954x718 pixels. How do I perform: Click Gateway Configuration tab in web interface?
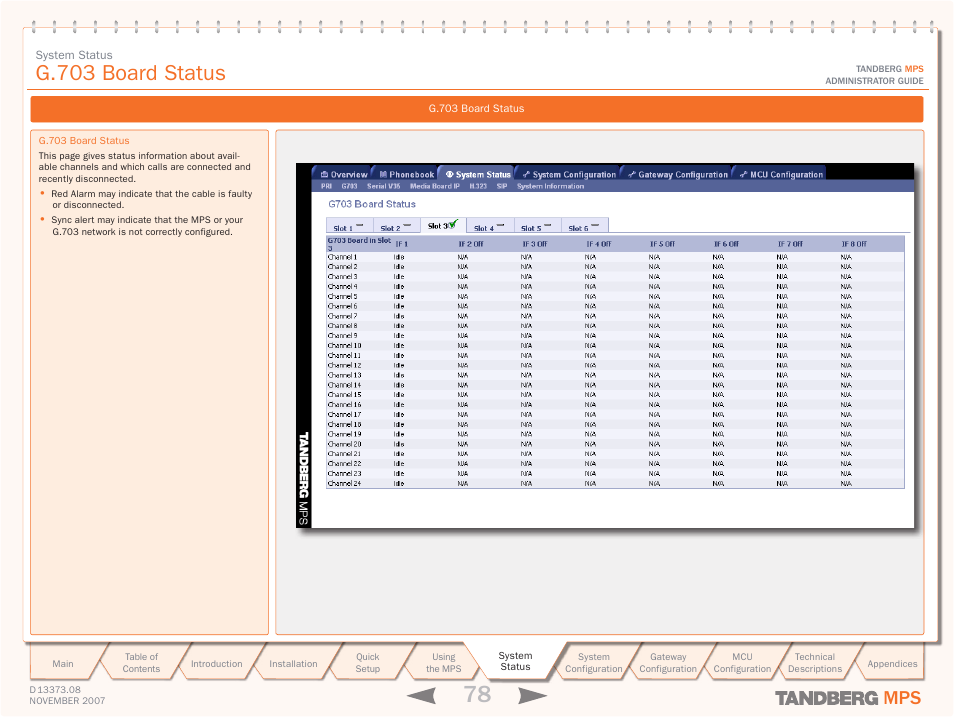[677, 174]
